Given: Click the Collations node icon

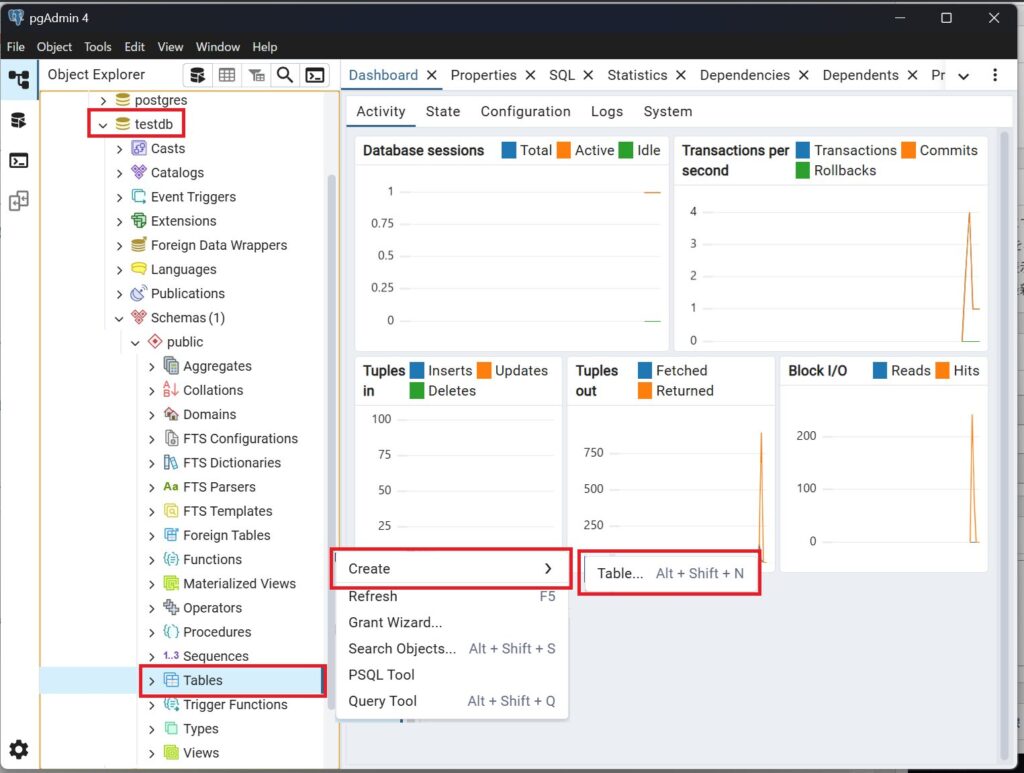Looking at the screenshot, I should [x=171, y=390].
